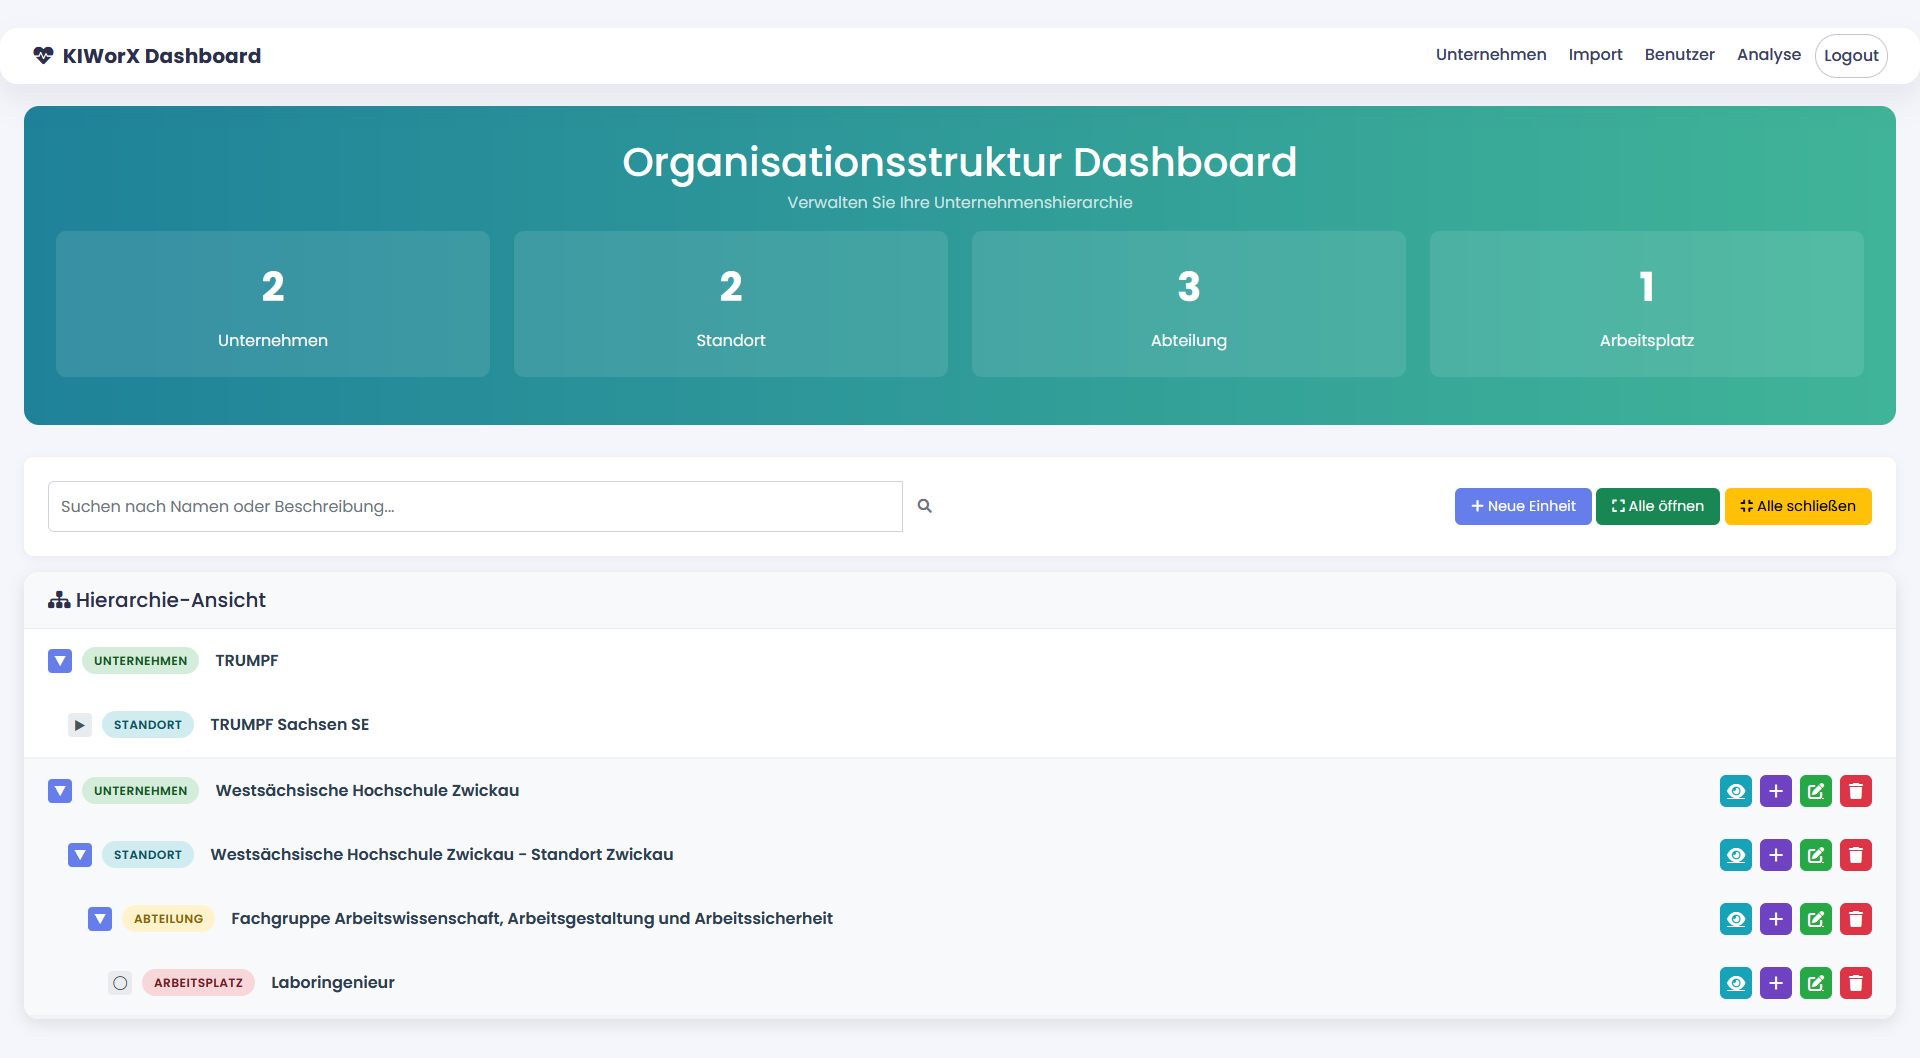This screenshot has height=1058, width=1920.
Task: Delete the Westsächsische Hochschule Zwickau company
Action: (1855, 791)
